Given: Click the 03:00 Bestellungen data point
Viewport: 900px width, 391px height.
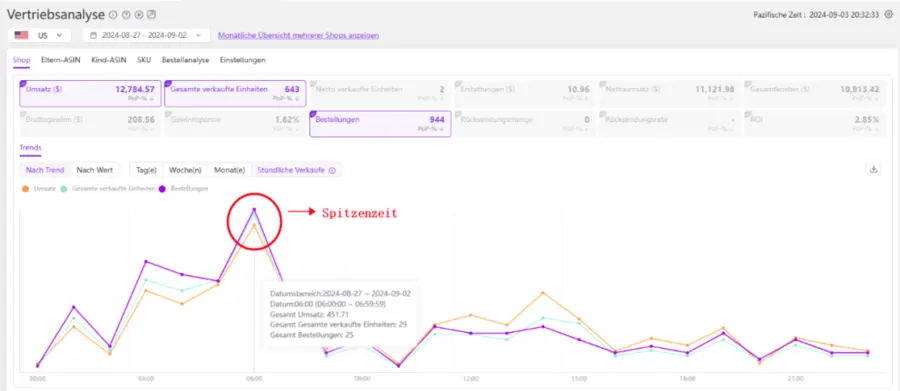Looking at the screenshot, I should (146, 261).
